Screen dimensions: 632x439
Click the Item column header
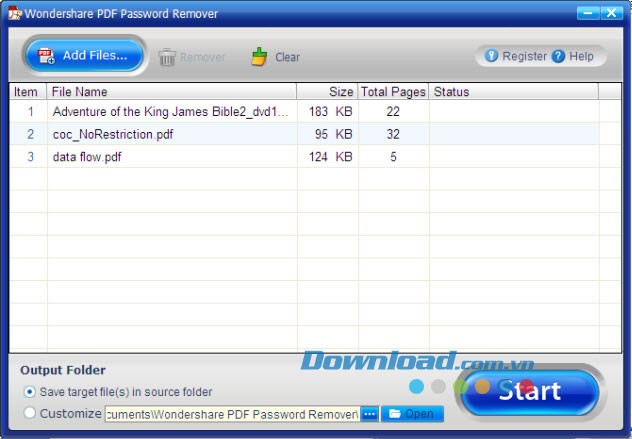[x=27, y=92]
